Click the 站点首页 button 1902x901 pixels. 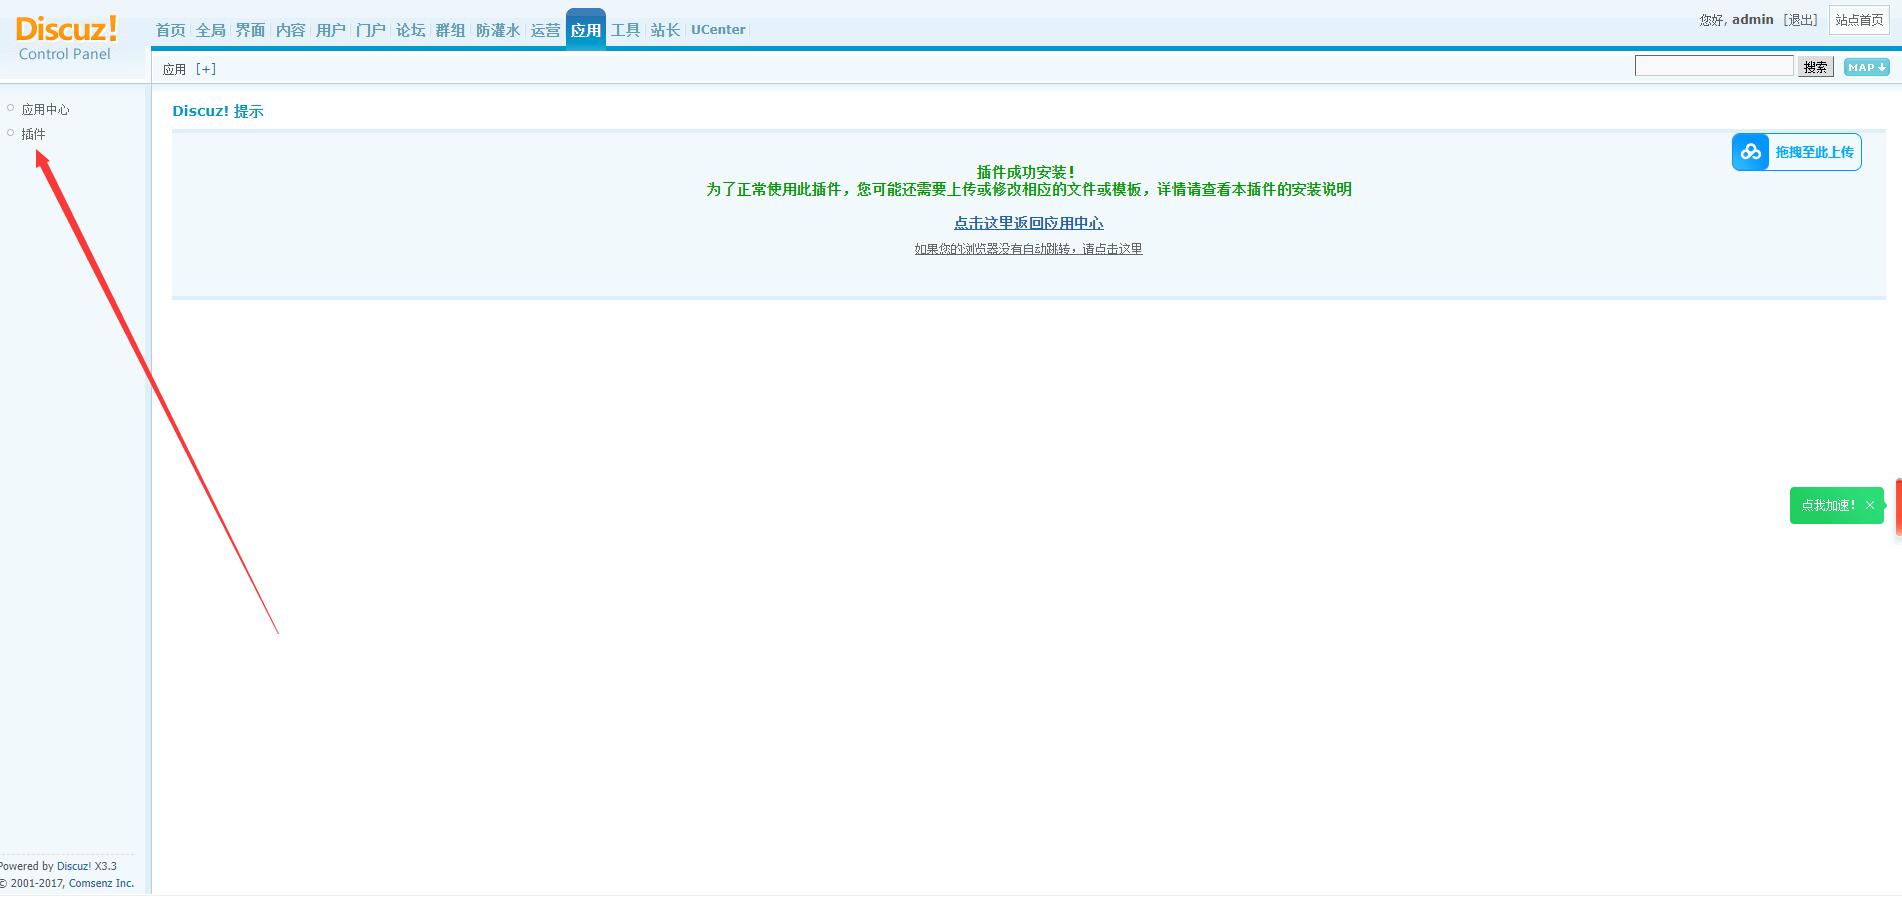pos(1859,20)
